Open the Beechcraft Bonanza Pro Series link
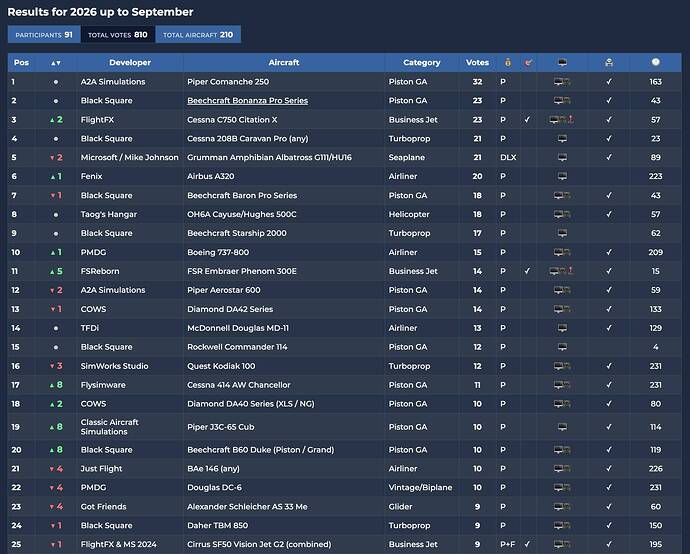The height and width of the screenshot is (554, 690). pyautogui.click(x=247, y=101)
